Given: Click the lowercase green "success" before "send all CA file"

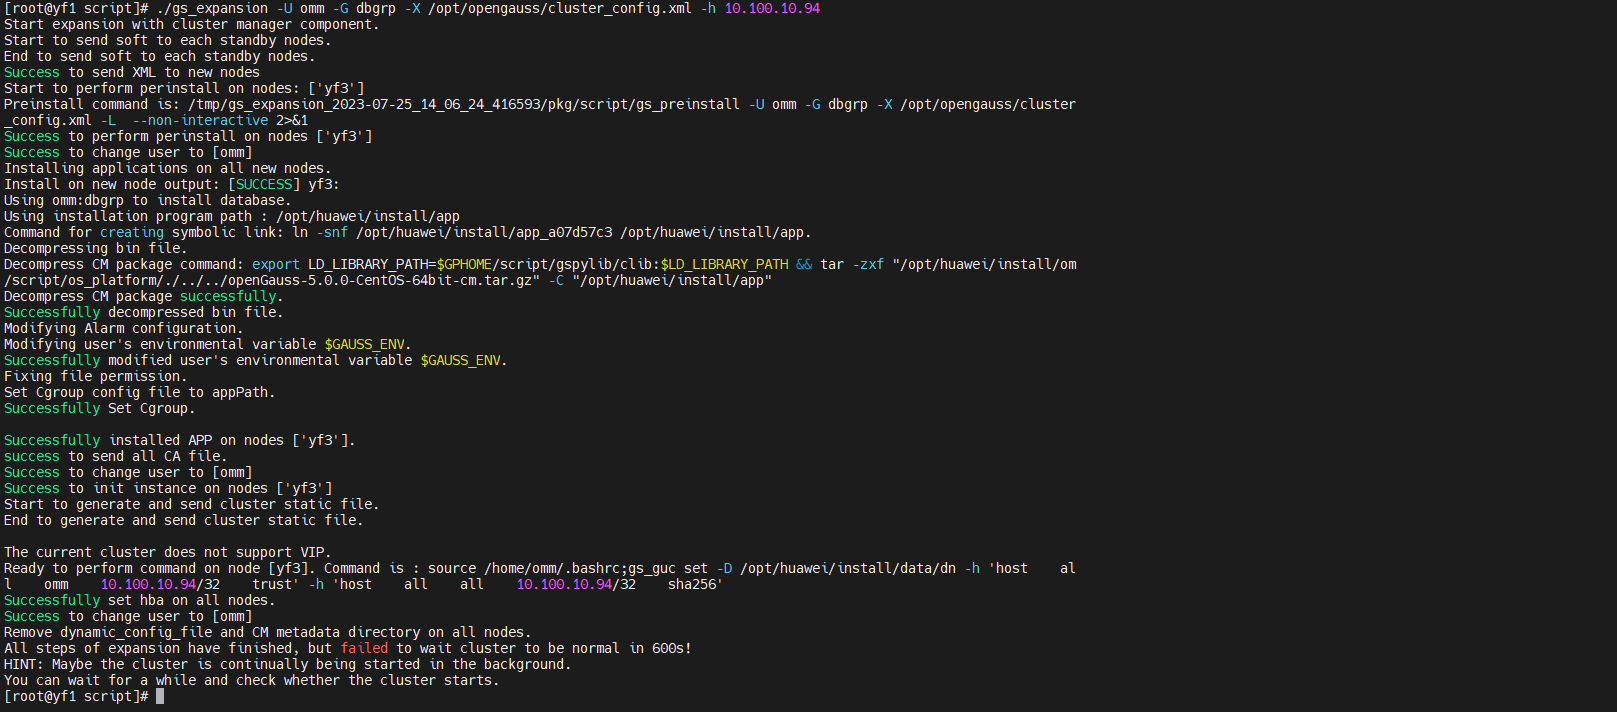Looking at the screenshot, I should pyautogui.click(x=32, y=456).
